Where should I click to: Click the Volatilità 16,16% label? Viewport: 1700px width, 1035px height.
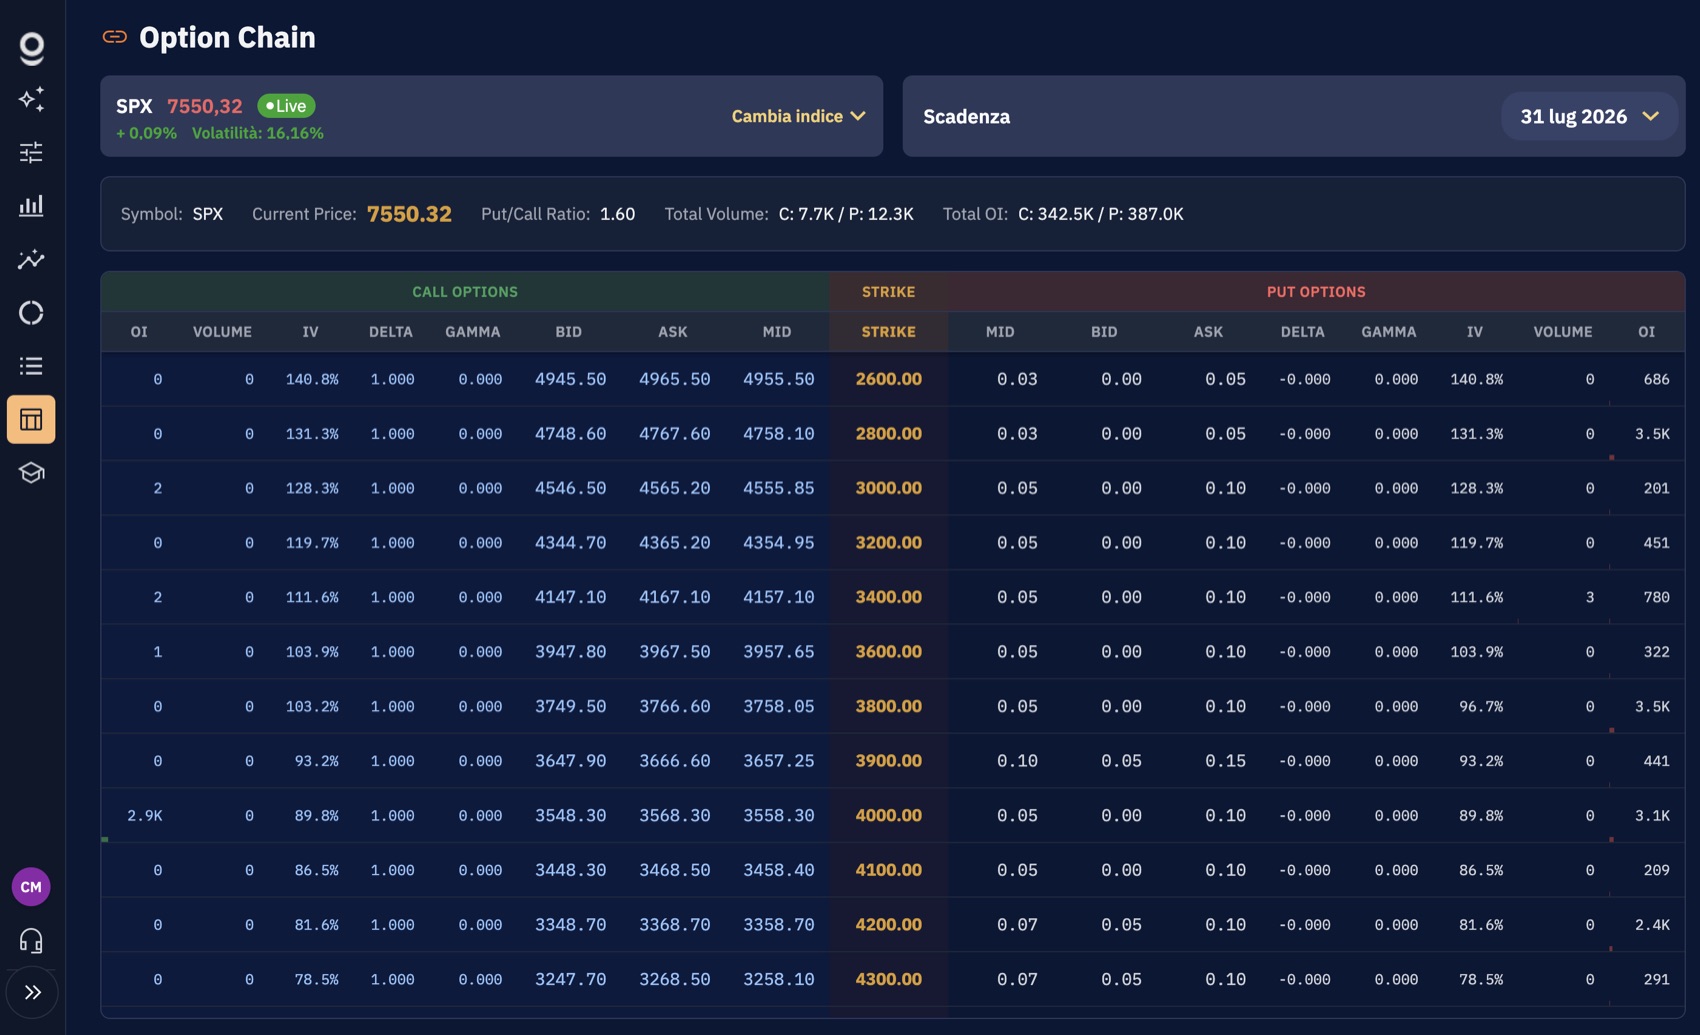258,133
